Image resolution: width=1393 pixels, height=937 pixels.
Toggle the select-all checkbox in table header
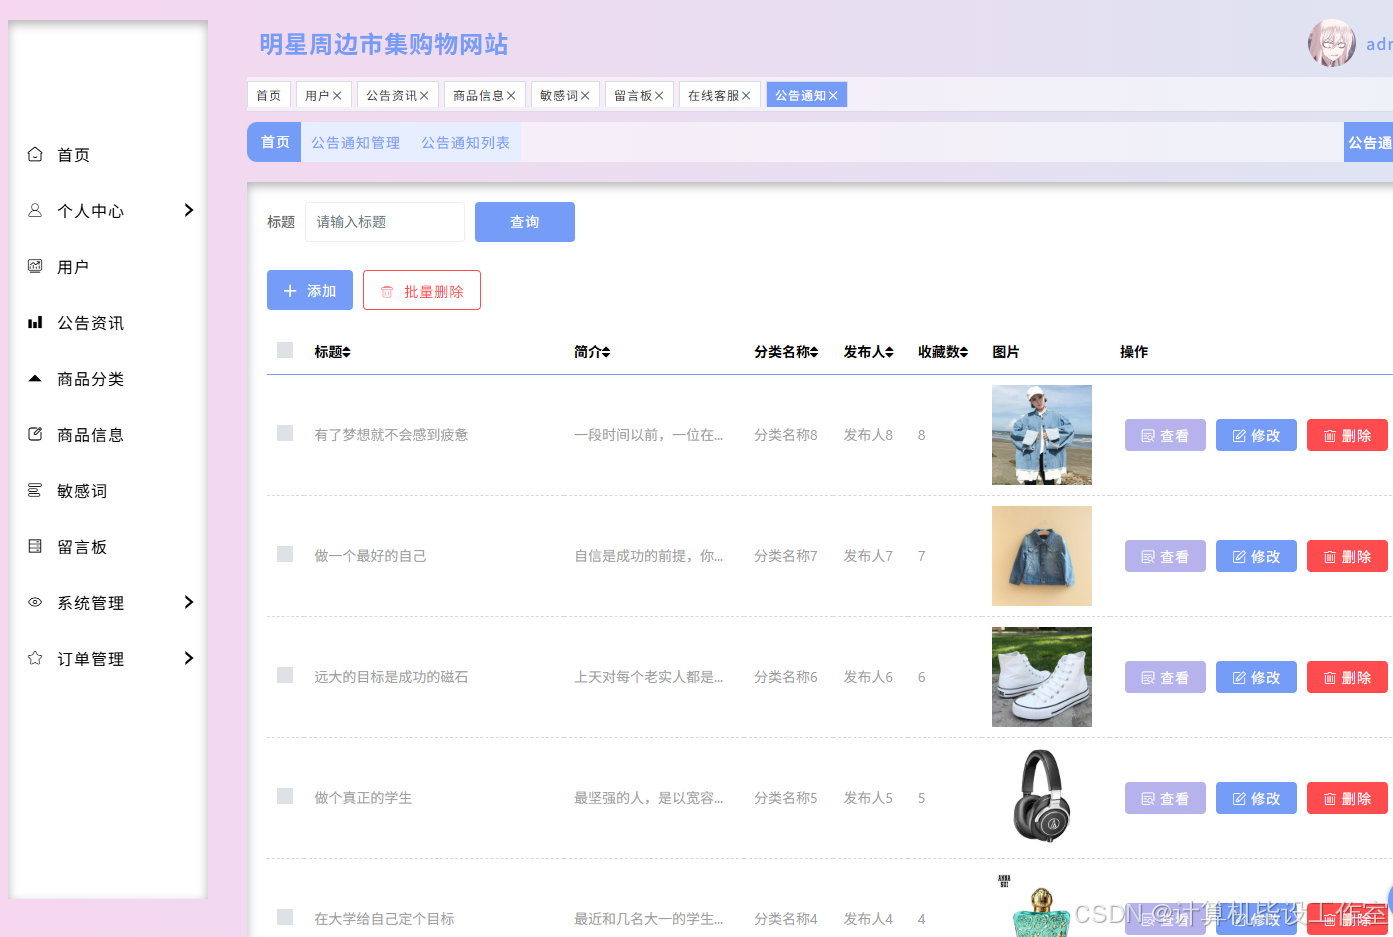(285, 350)
